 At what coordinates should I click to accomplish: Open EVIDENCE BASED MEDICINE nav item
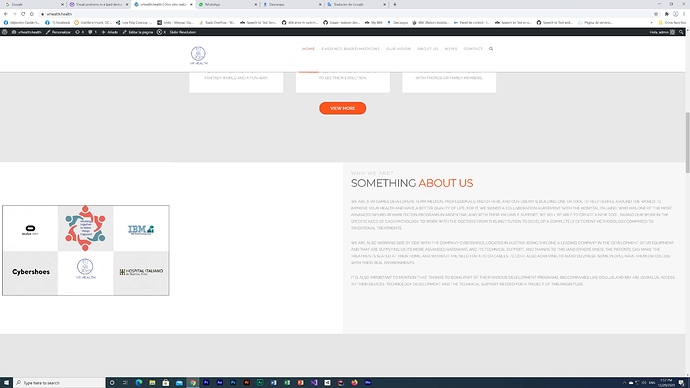350,49
